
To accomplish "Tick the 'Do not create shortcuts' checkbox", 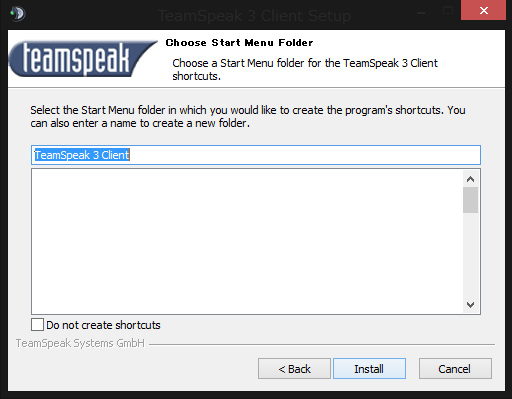I will click(37, 324).
